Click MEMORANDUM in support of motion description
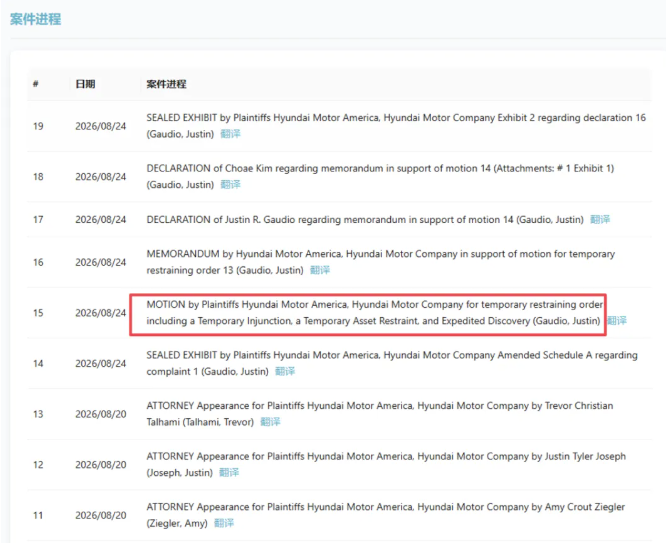This screenshot has height=545, width=666. (381, 262)
